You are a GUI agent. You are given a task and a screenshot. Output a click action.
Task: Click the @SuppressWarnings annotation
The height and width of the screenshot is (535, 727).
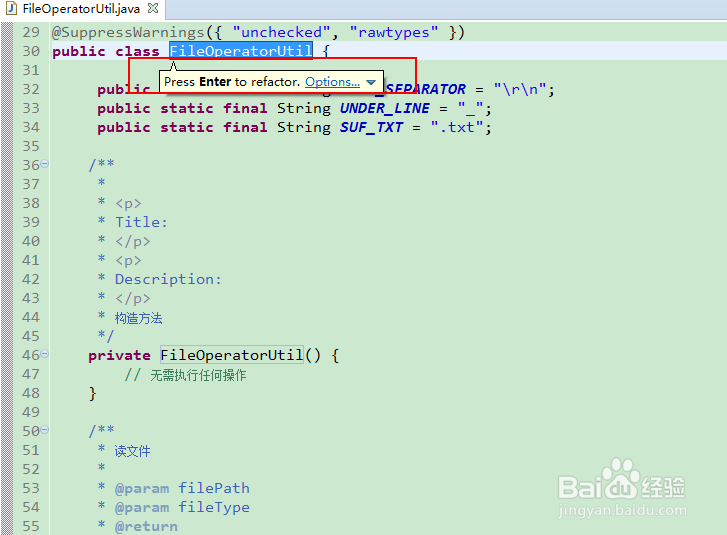point(128,32)
